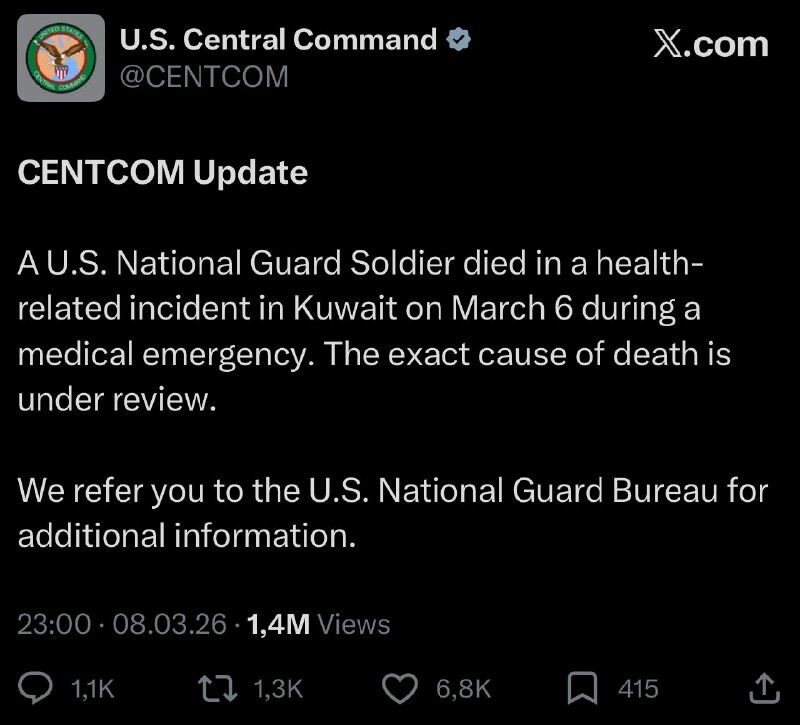
Task: Click the "CENTCOM Update" heading text
Action: (x=163, y=173)
